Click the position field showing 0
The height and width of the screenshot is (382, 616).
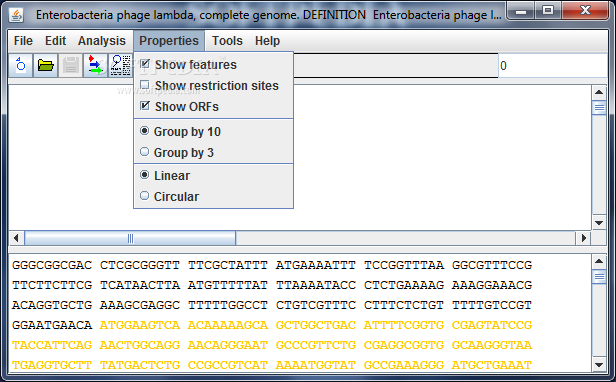click(x=552, y=66)
